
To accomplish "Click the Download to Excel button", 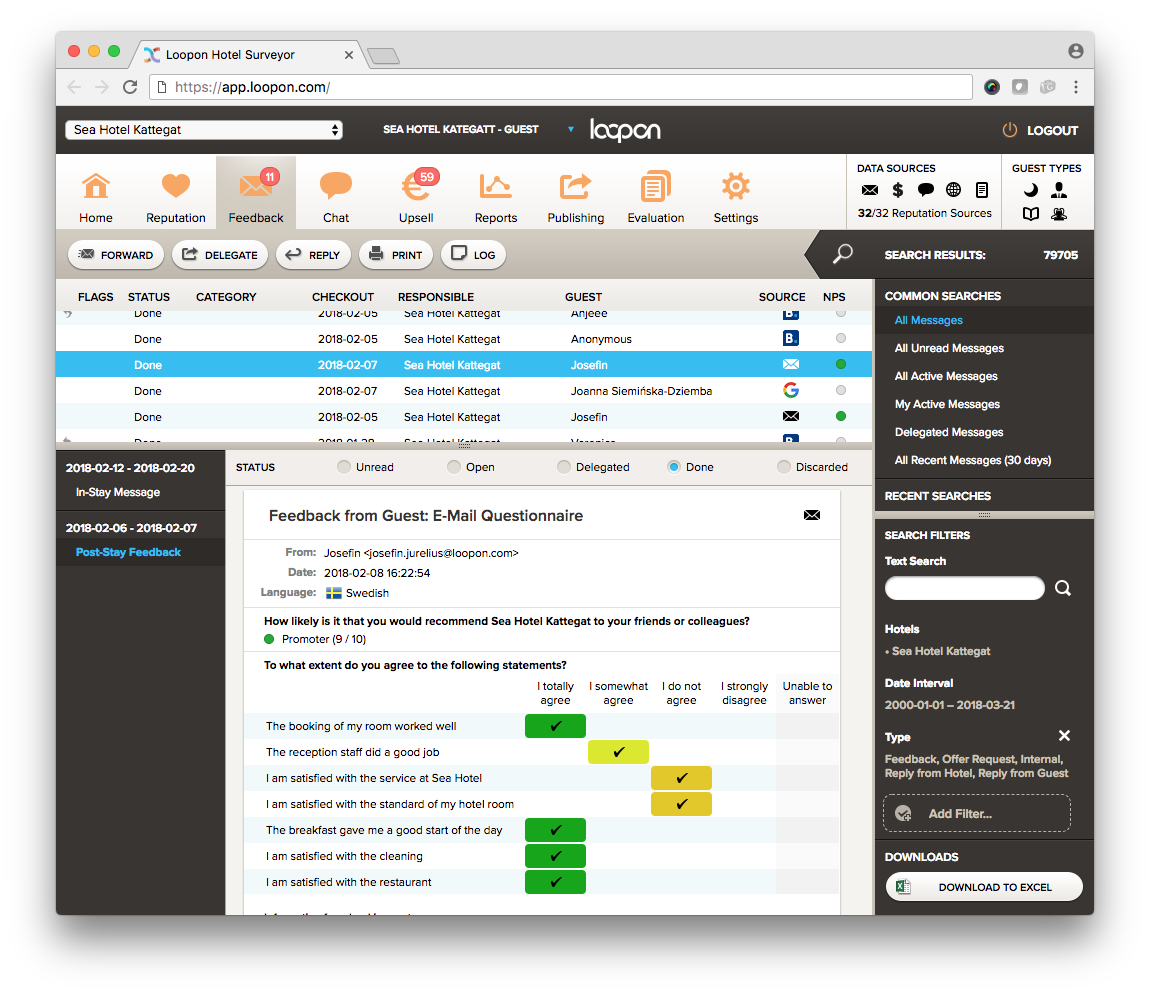I will click(x=984, y=887).
